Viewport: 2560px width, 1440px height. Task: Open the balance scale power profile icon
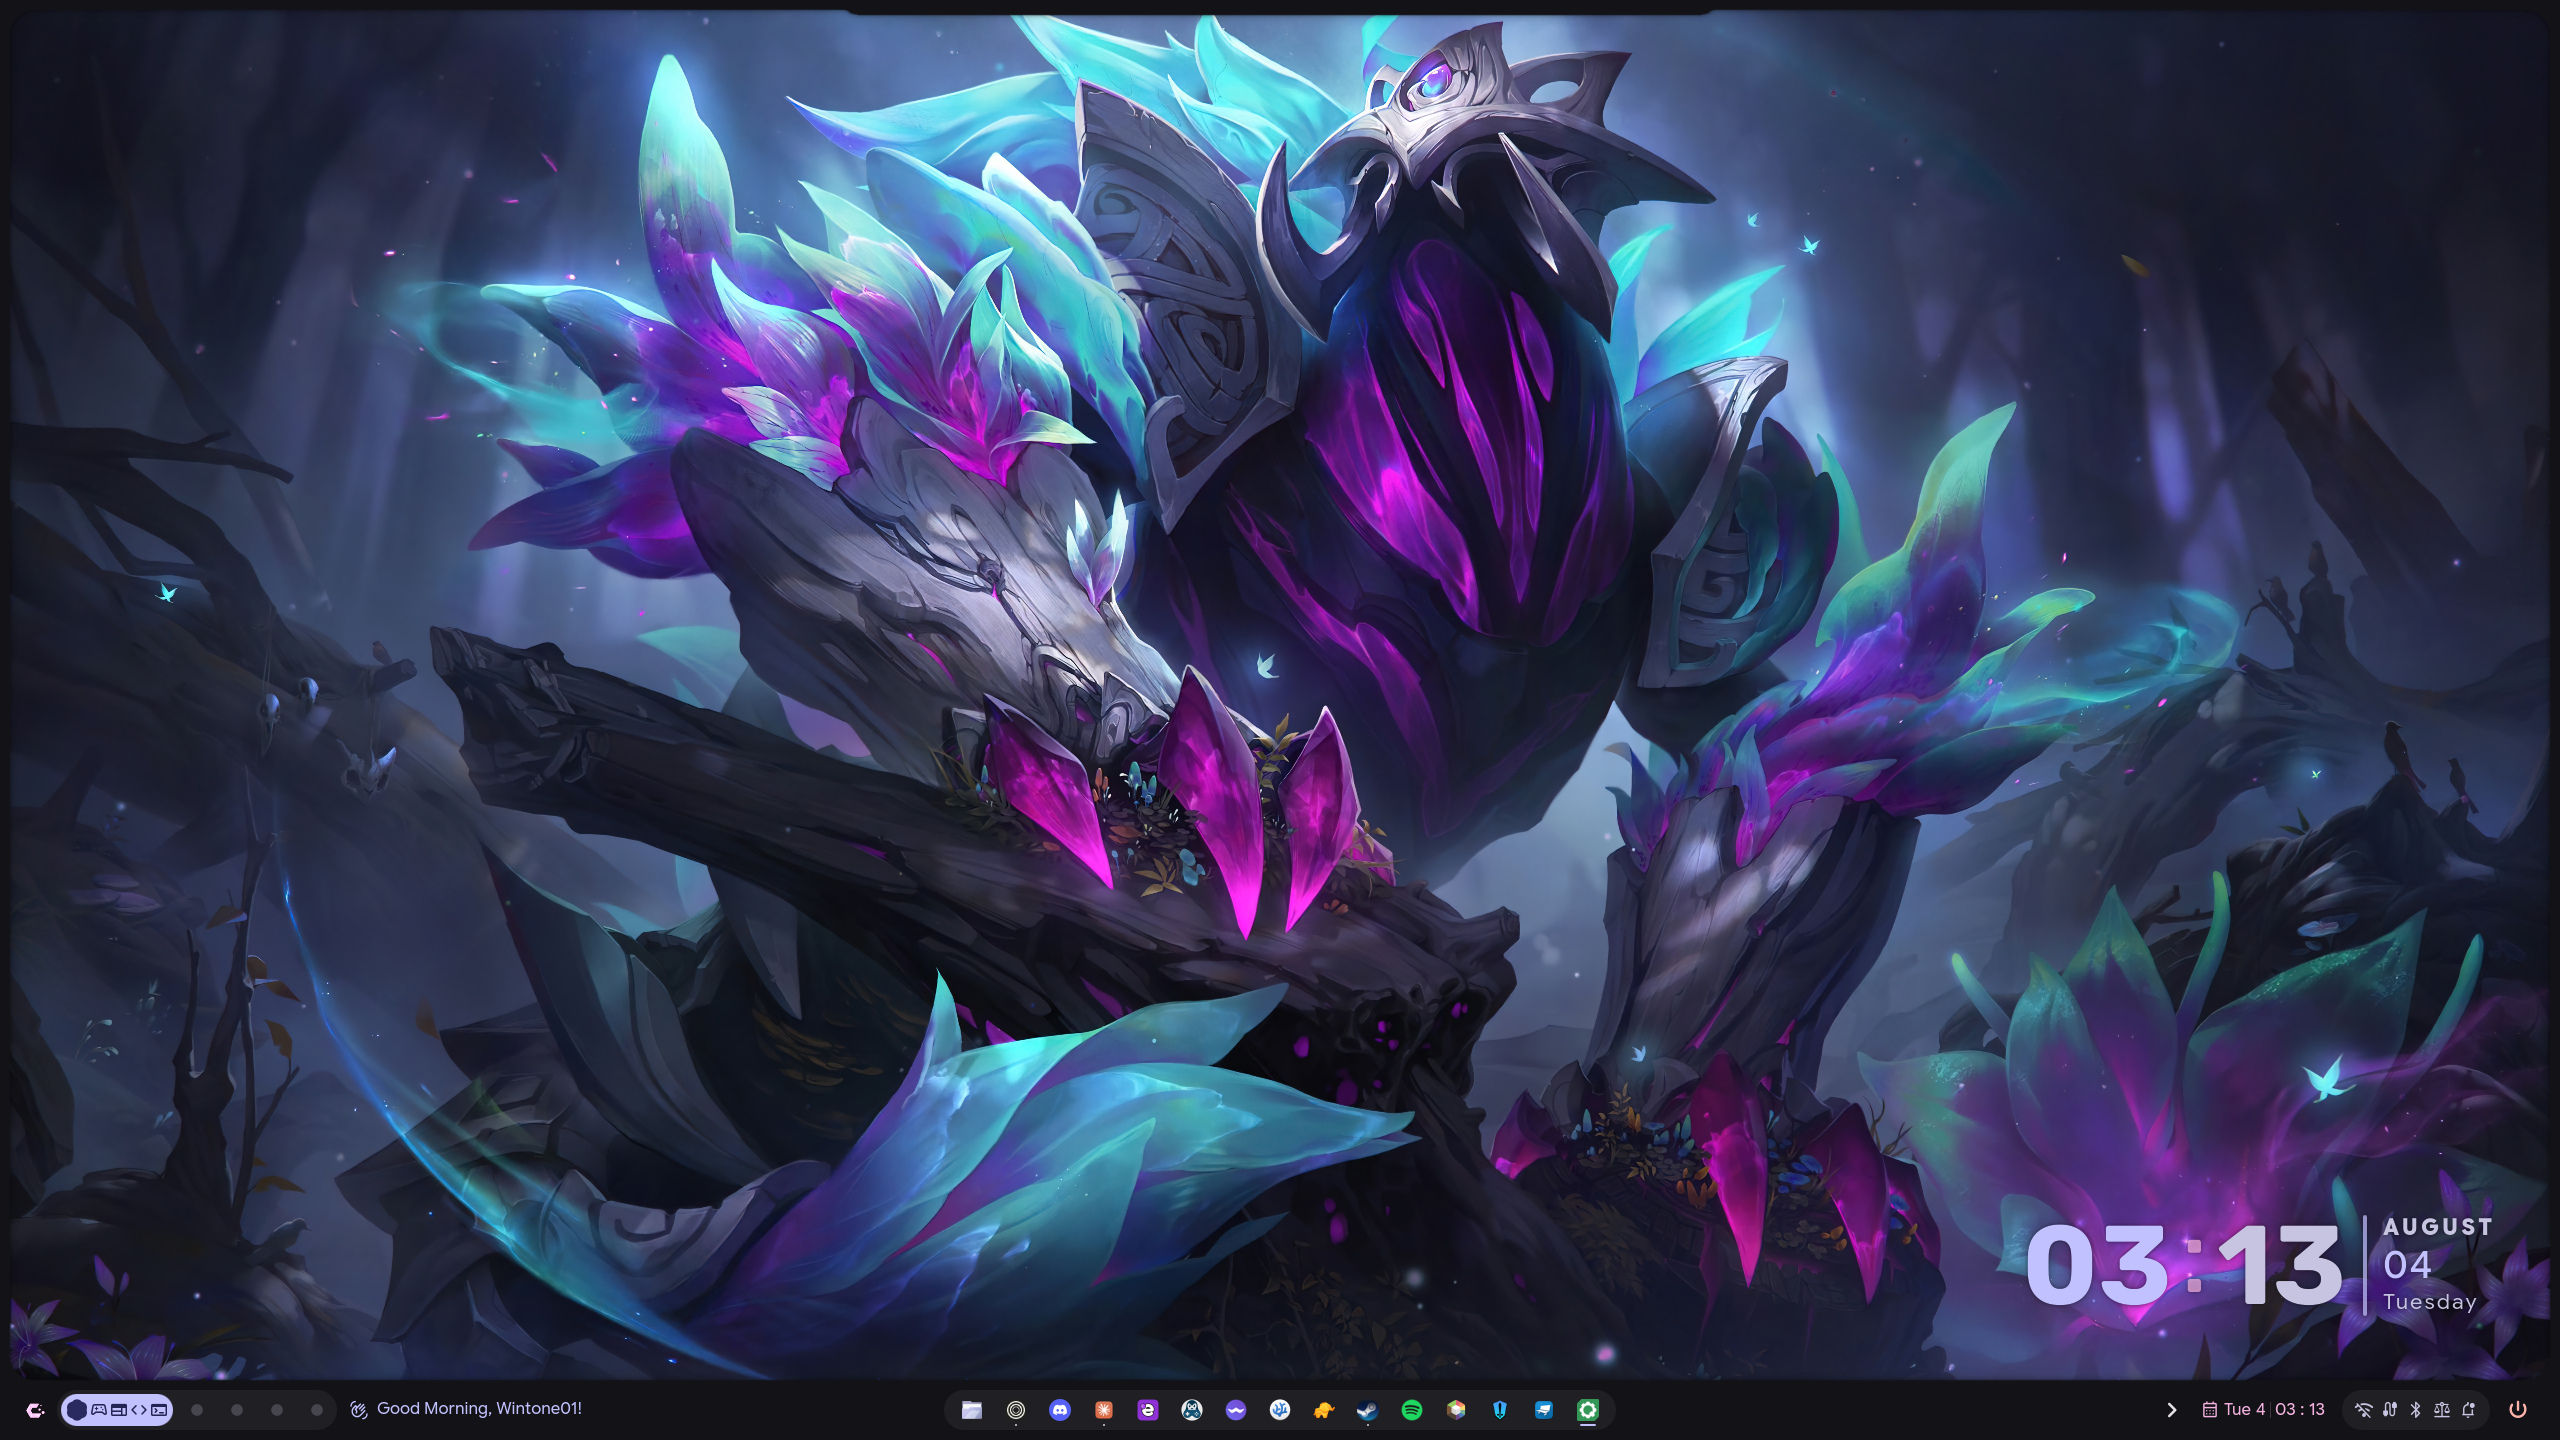(2442, 1410)
